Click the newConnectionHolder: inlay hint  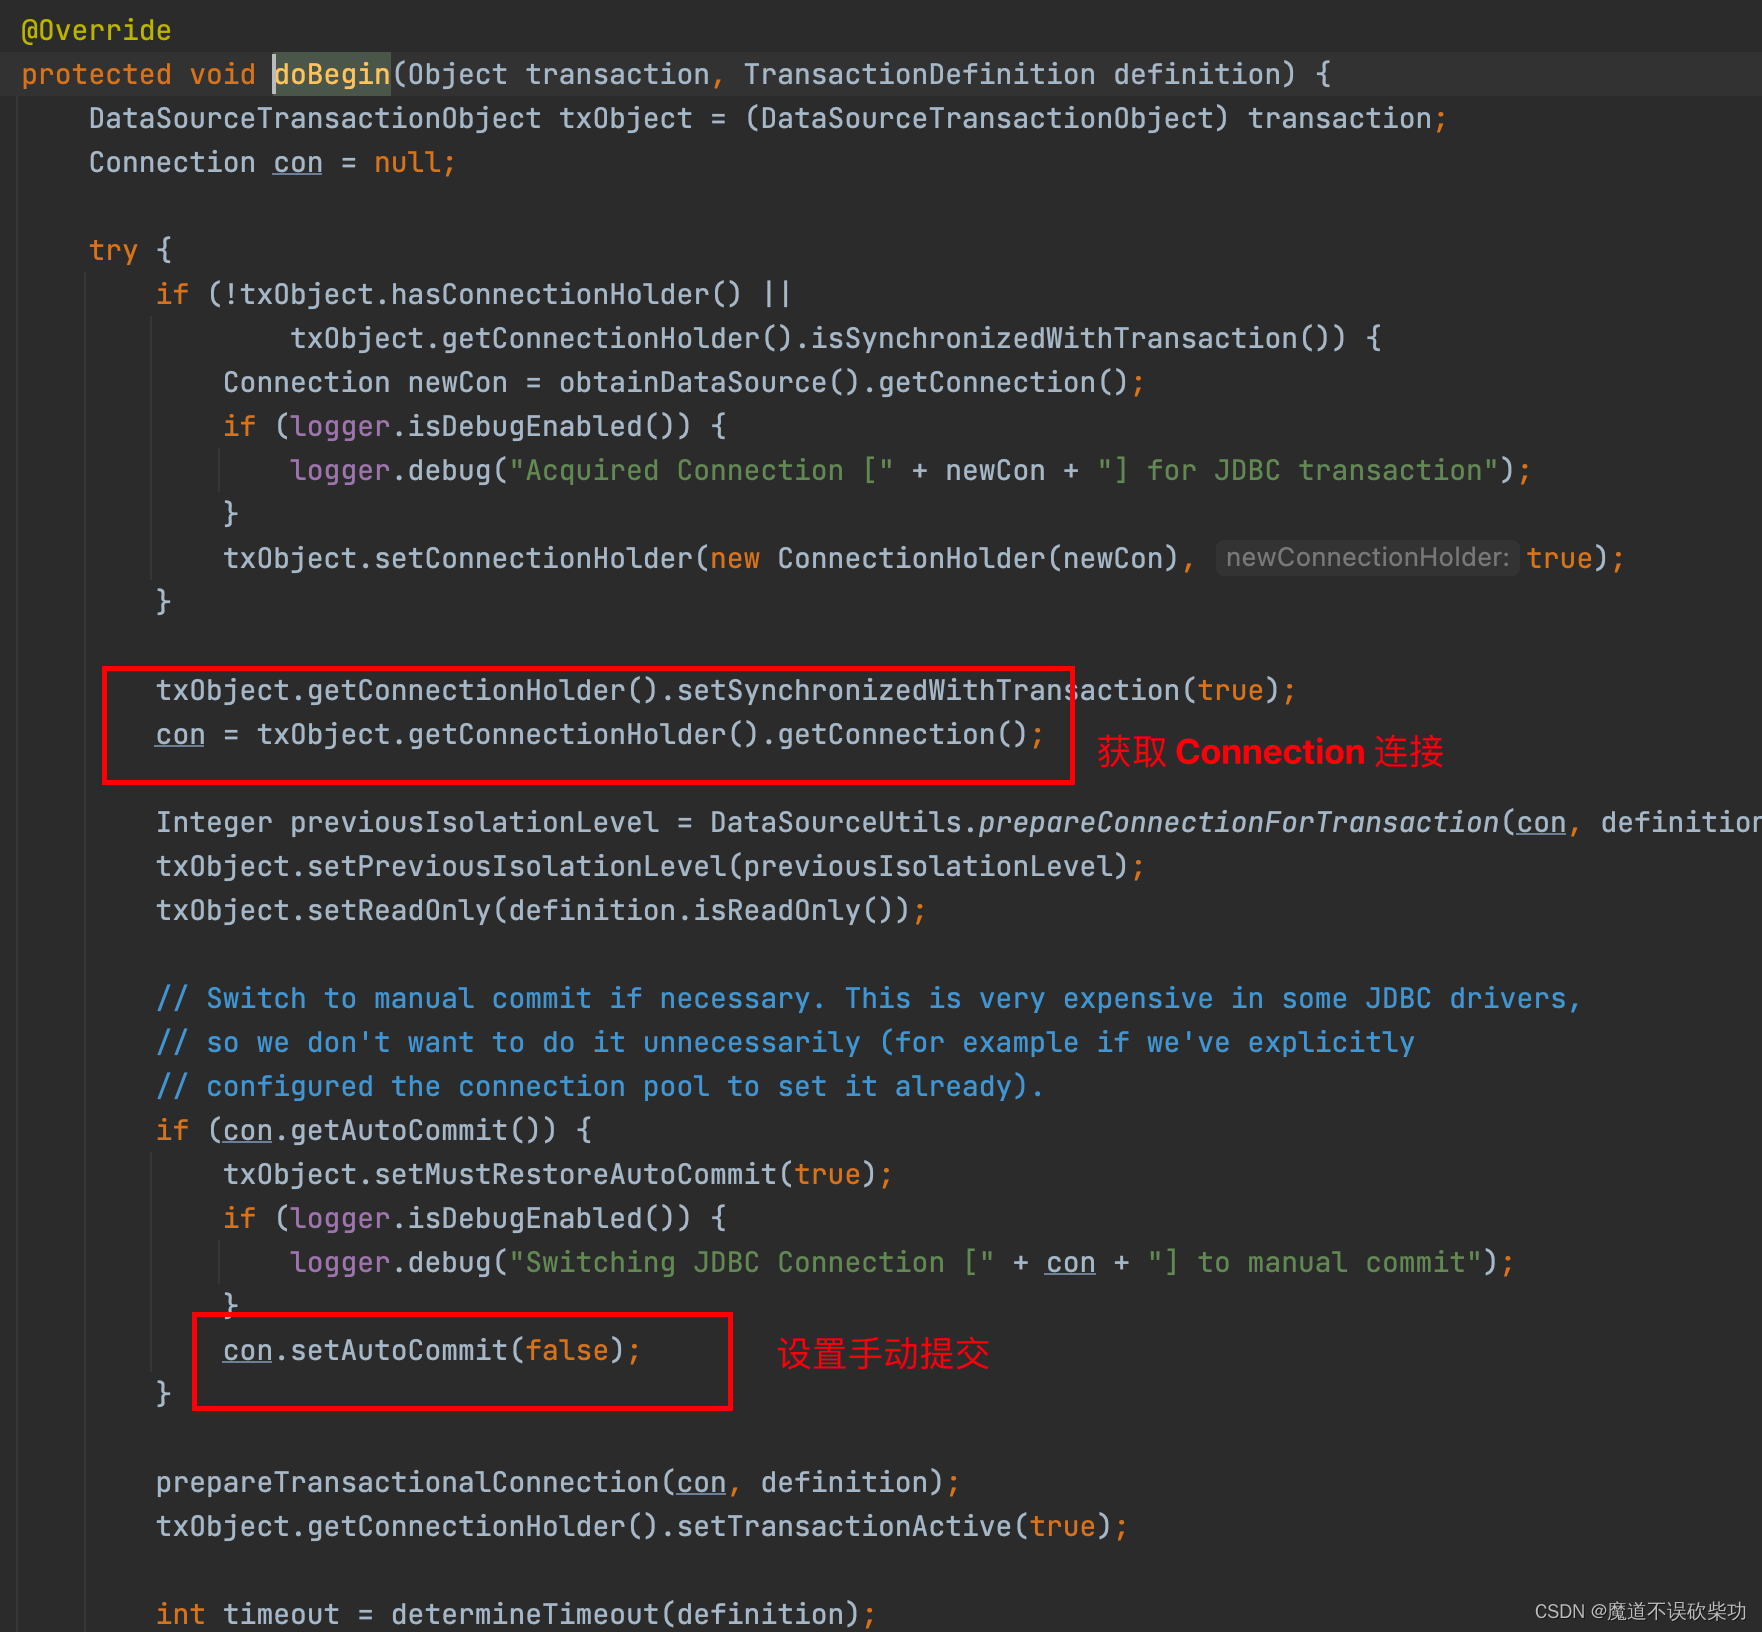point(1367,558)
